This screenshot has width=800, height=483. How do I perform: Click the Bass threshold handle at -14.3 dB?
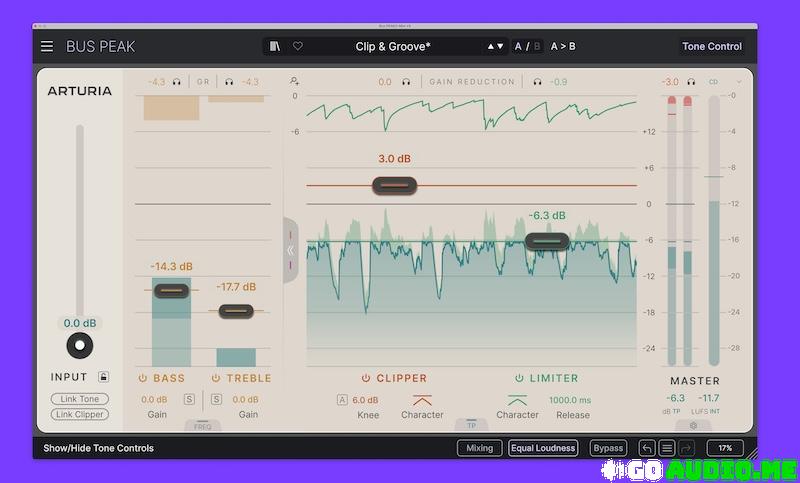coord(171,291)
